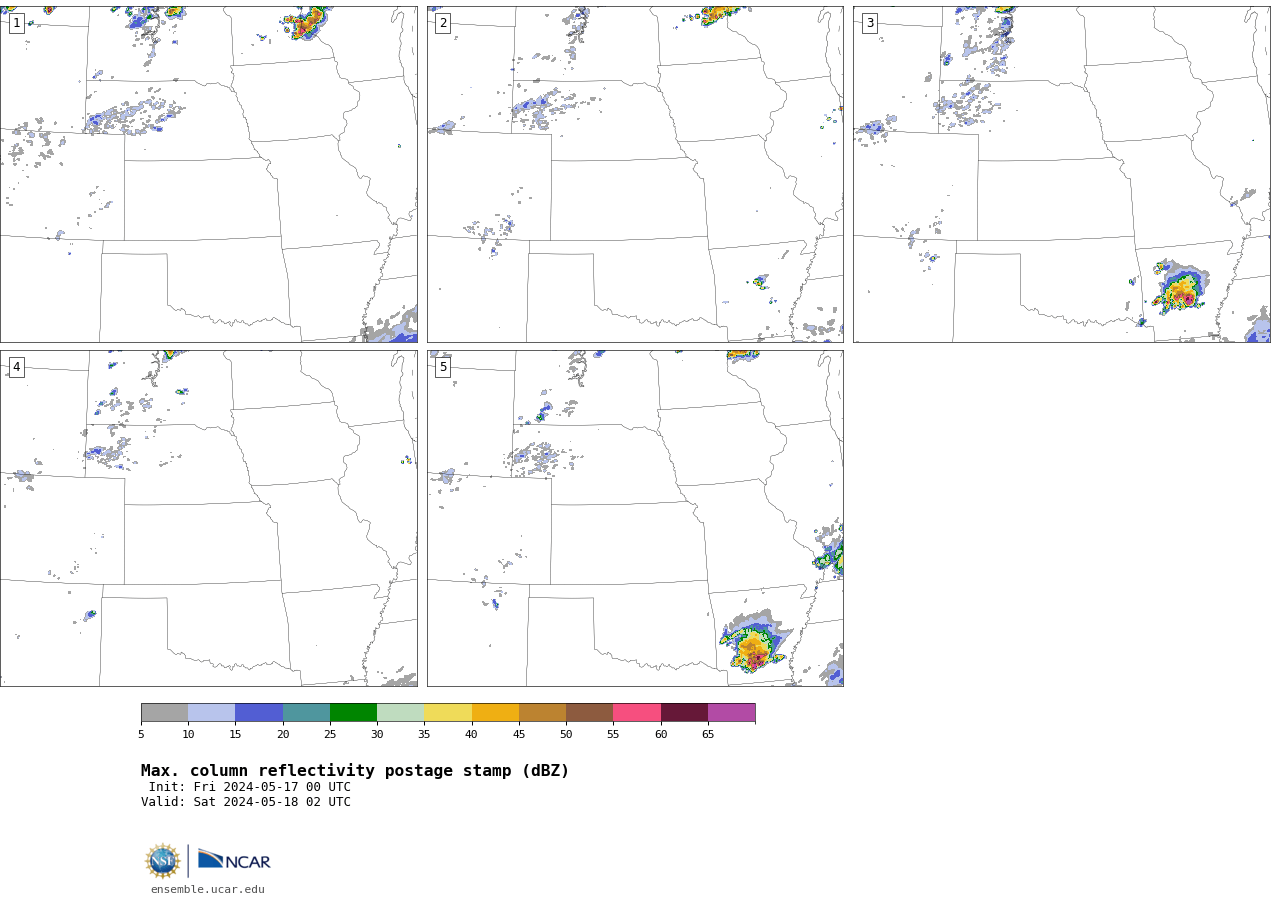The height and width of the screenshot is (901, 1280).
Task: Click the brown 50-55 dBZ swatch
Action: click(x=590, y=713)
